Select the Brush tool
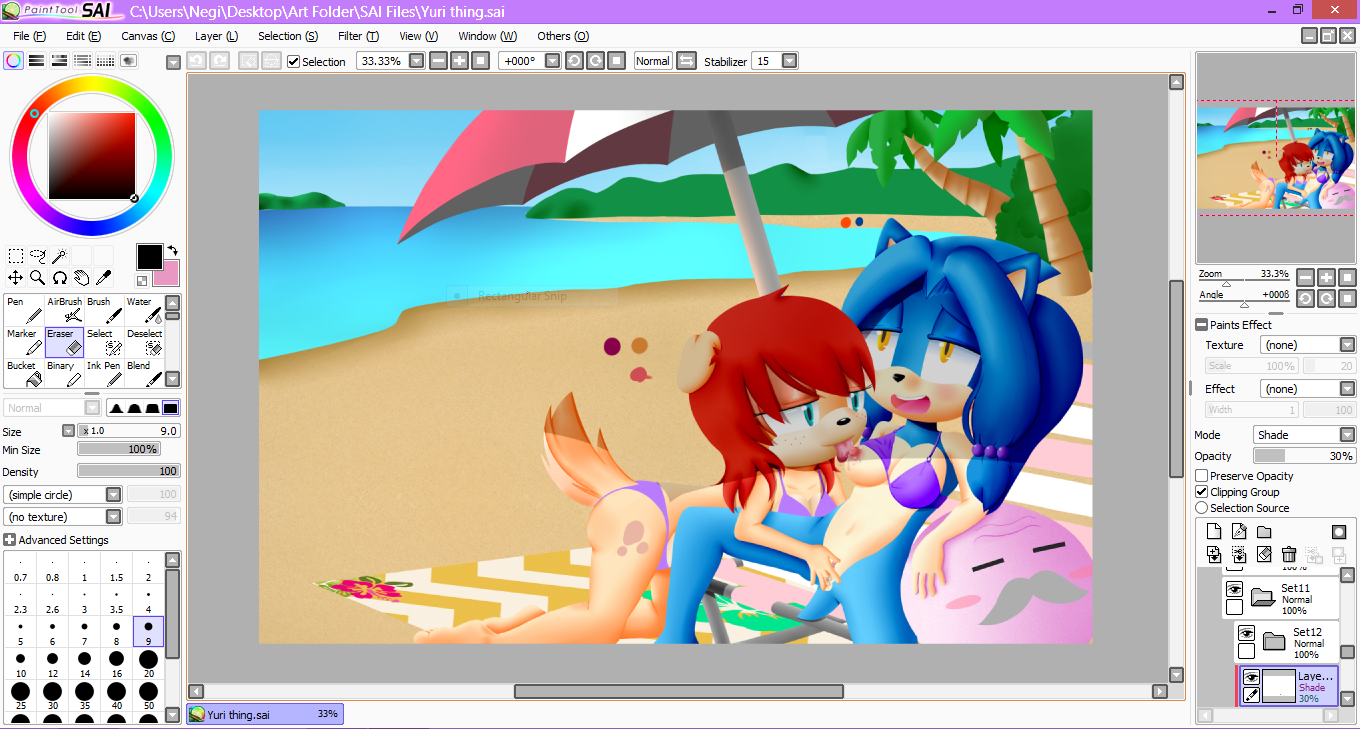 (x=104, y=310)
